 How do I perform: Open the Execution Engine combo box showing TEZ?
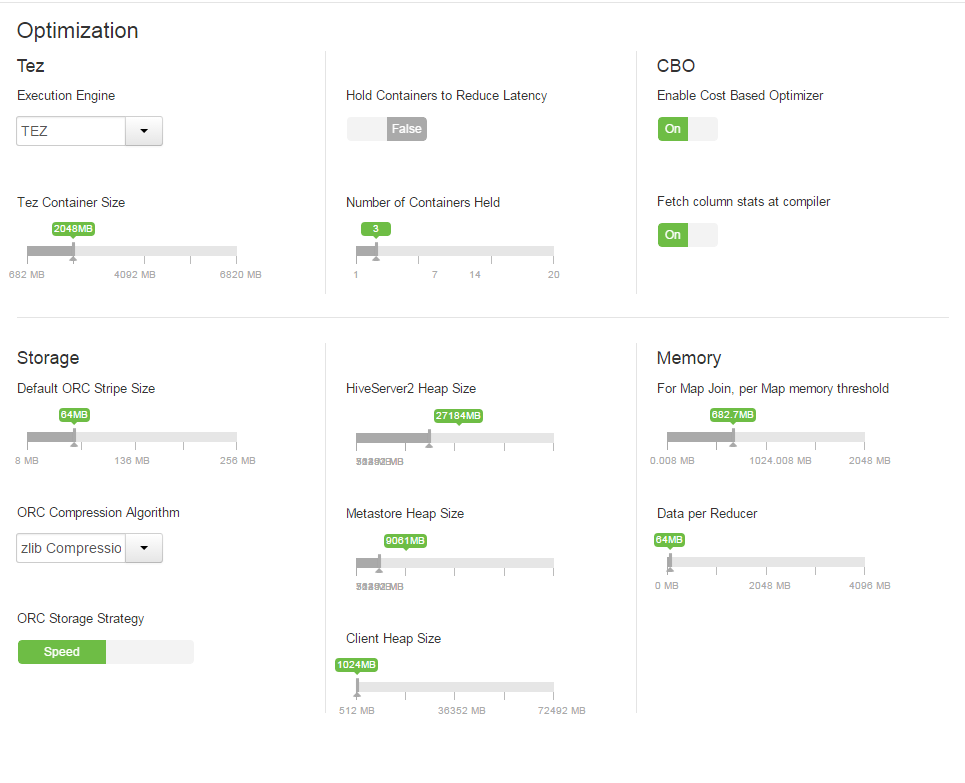70,131
